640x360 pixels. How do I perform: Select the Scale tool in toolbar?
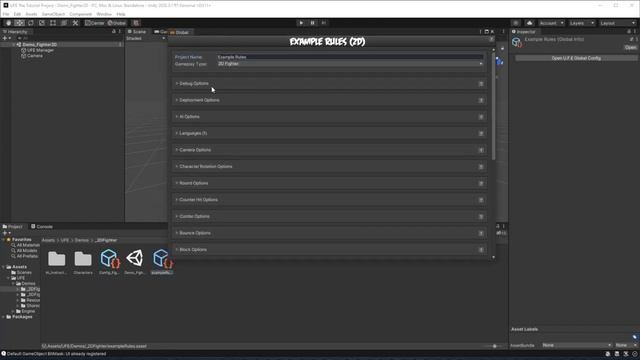(42, 23)
